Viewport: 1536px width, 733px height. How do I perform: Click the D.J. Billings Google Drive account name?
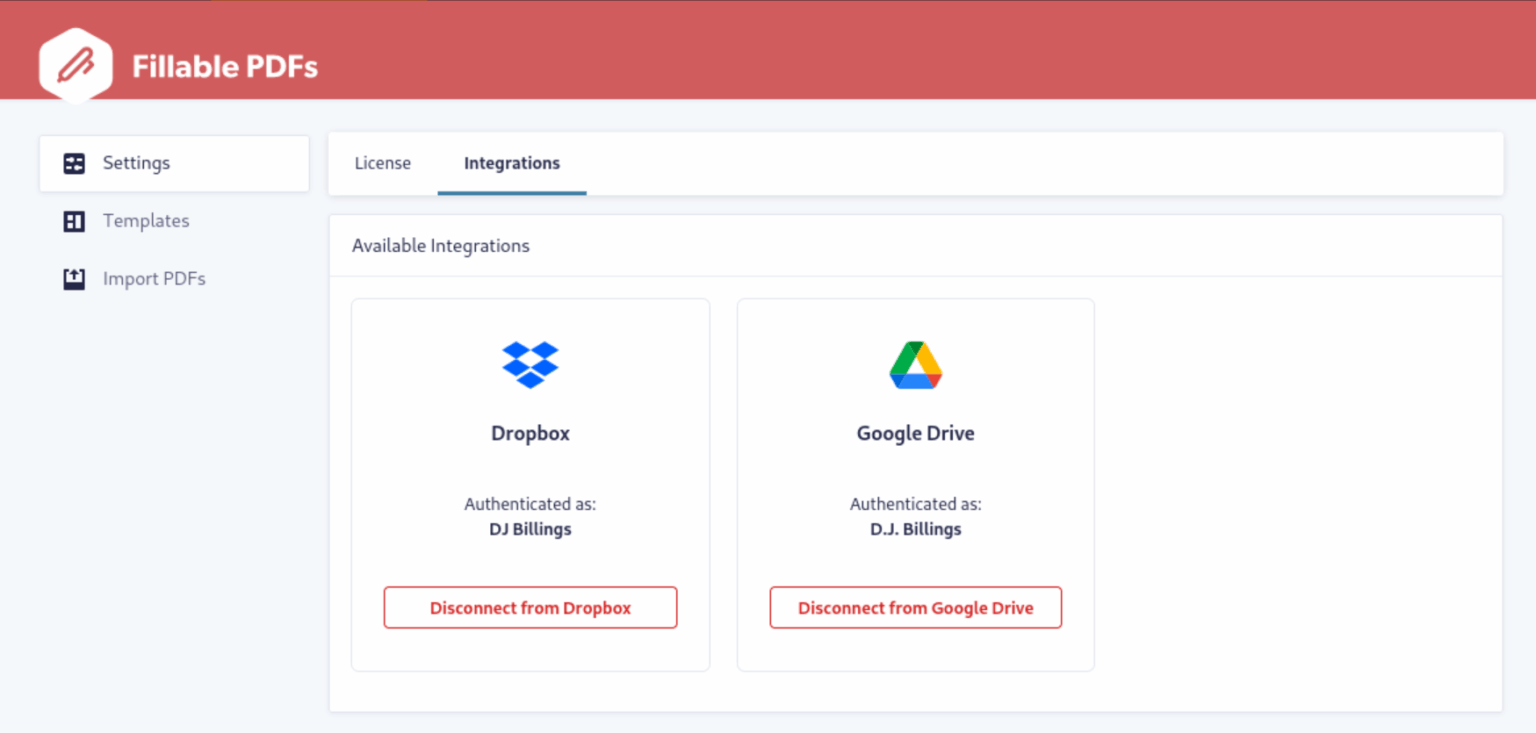(916, 529)
